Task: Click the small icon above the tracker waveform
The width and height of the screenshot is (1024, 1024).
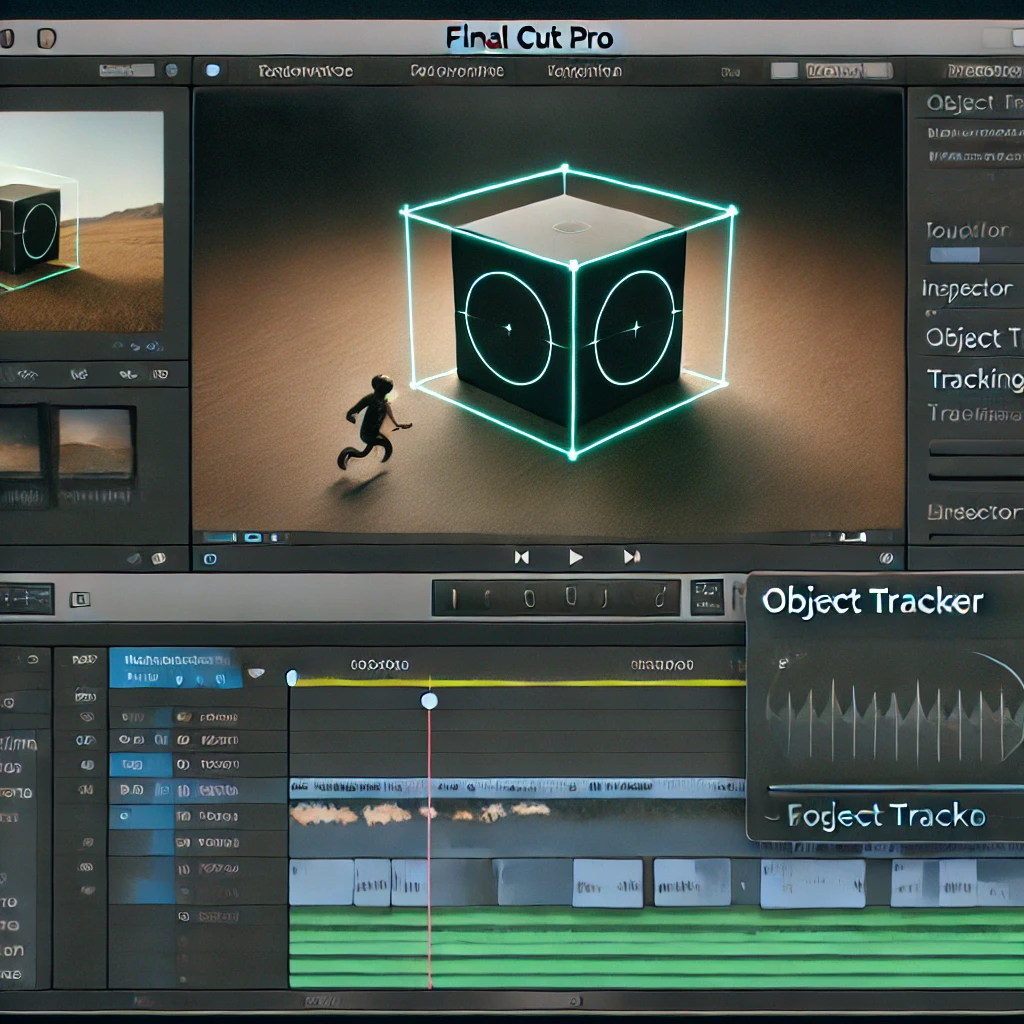Action: (x=784, y=664)
